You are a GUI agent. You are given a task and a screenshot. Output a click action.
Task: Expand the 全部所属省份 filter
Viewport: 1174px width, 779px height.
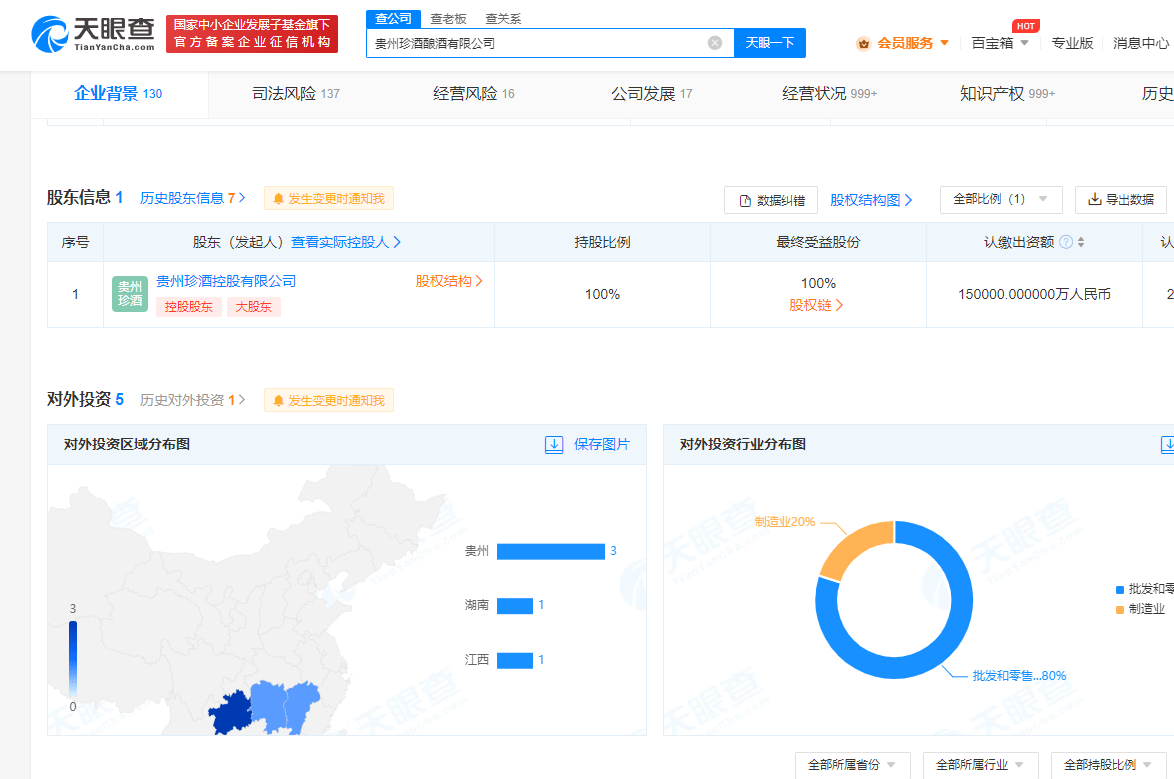(853, 765)
